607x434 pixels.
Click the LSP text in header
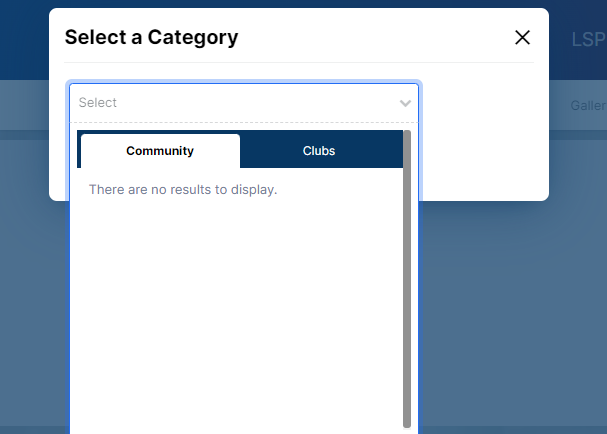[x=587, y=40]
